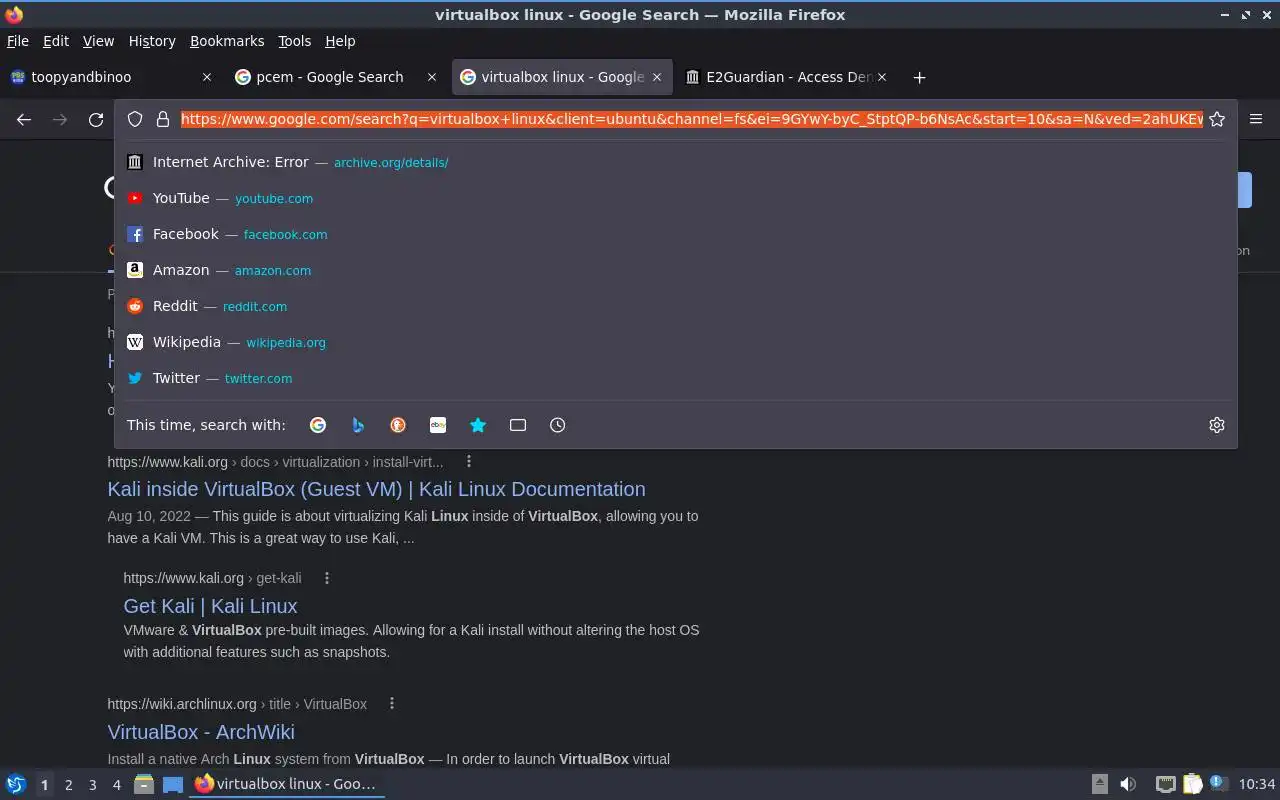This screenshot has width=1280, height=800.
Task: Search in History clock icon
Action: click(558, 425)
